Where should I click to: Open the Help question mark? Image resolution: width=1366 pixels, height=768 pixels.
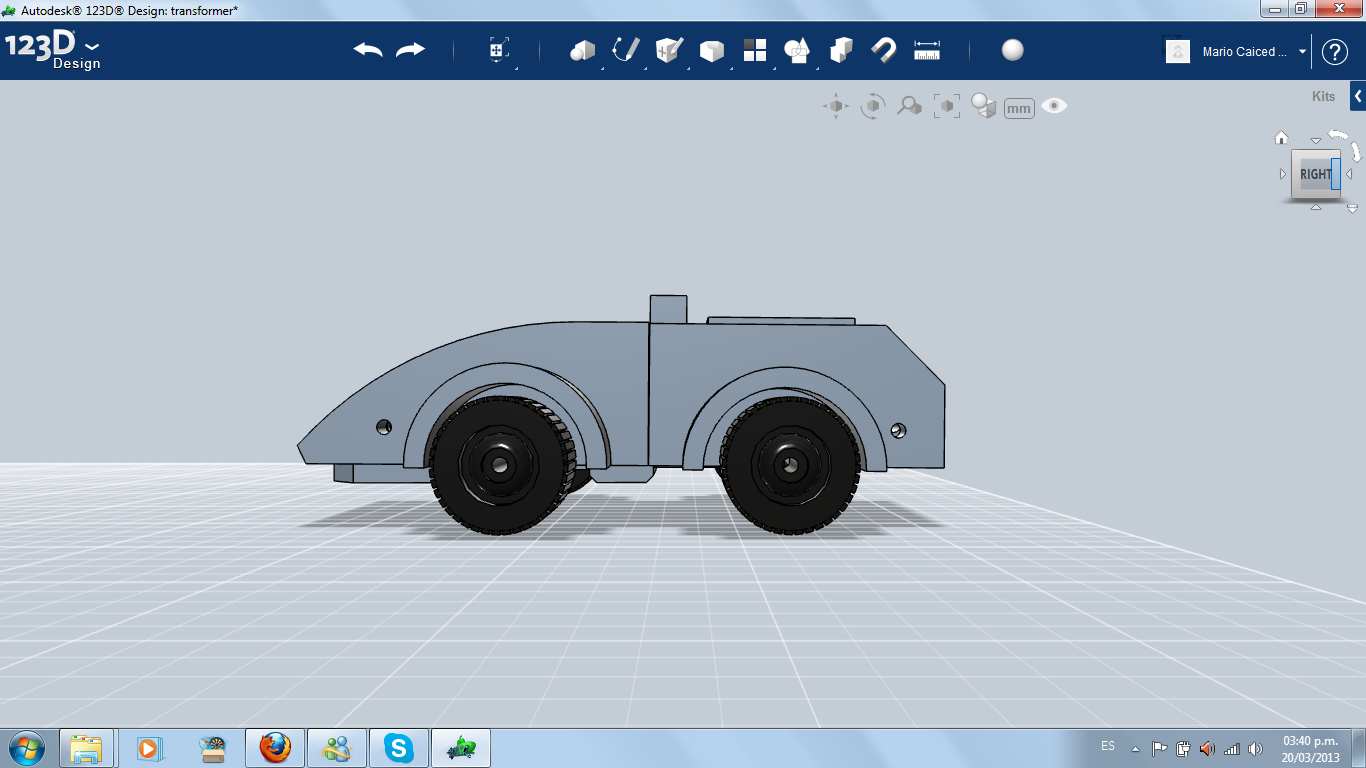click(x=1335, y=52)
